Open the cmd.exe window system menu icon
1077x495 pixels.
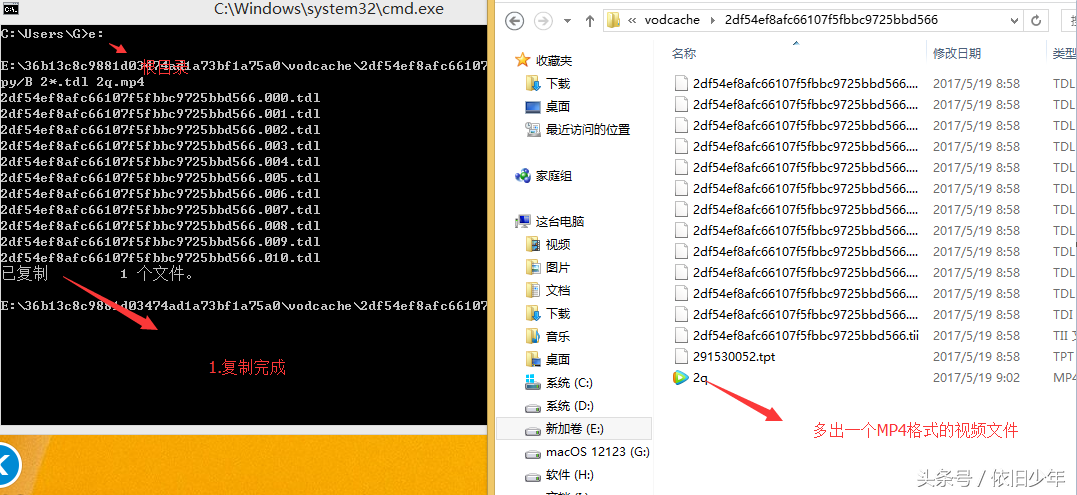[9, 9]
